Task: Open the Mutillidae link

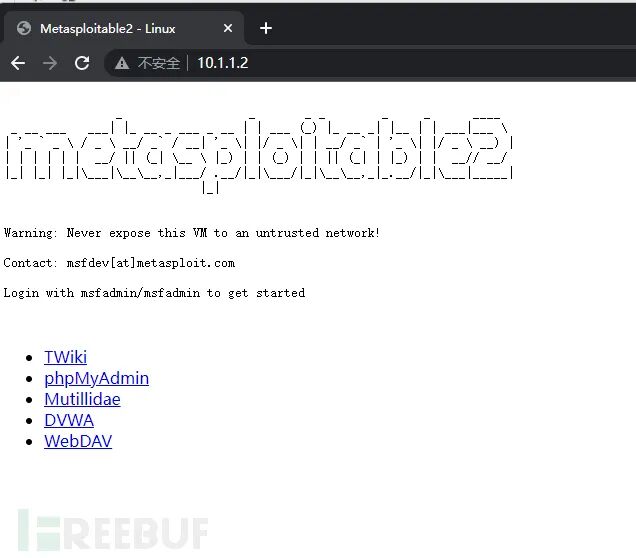Action: [82, 399]
